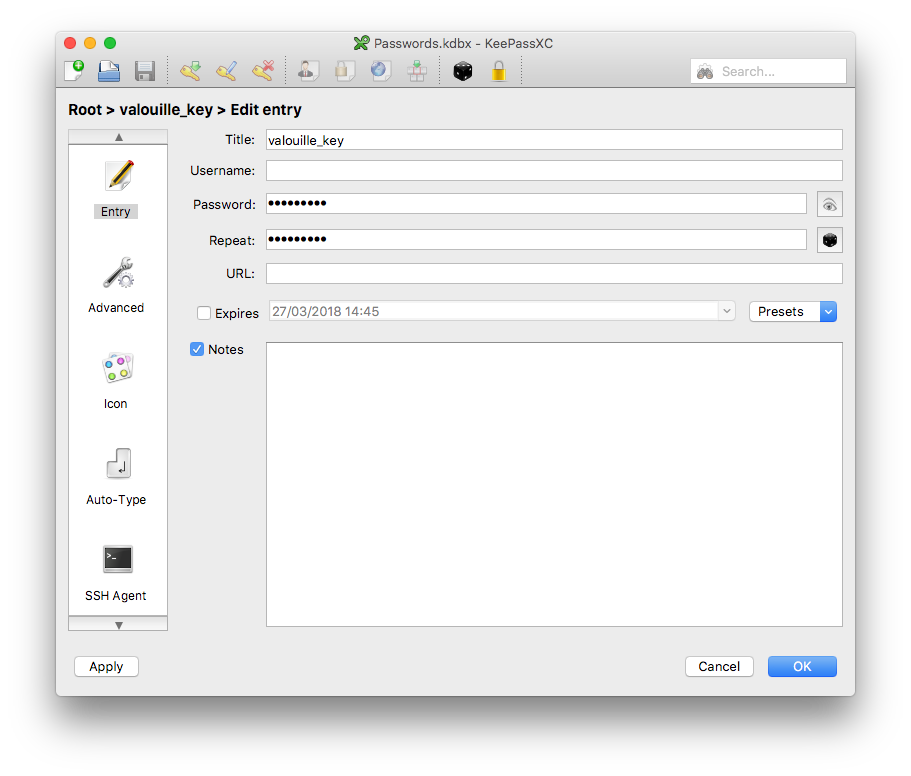
Task: Click the Open database toolbar icon
Action: pyautogui.click(x=109, y=71)
